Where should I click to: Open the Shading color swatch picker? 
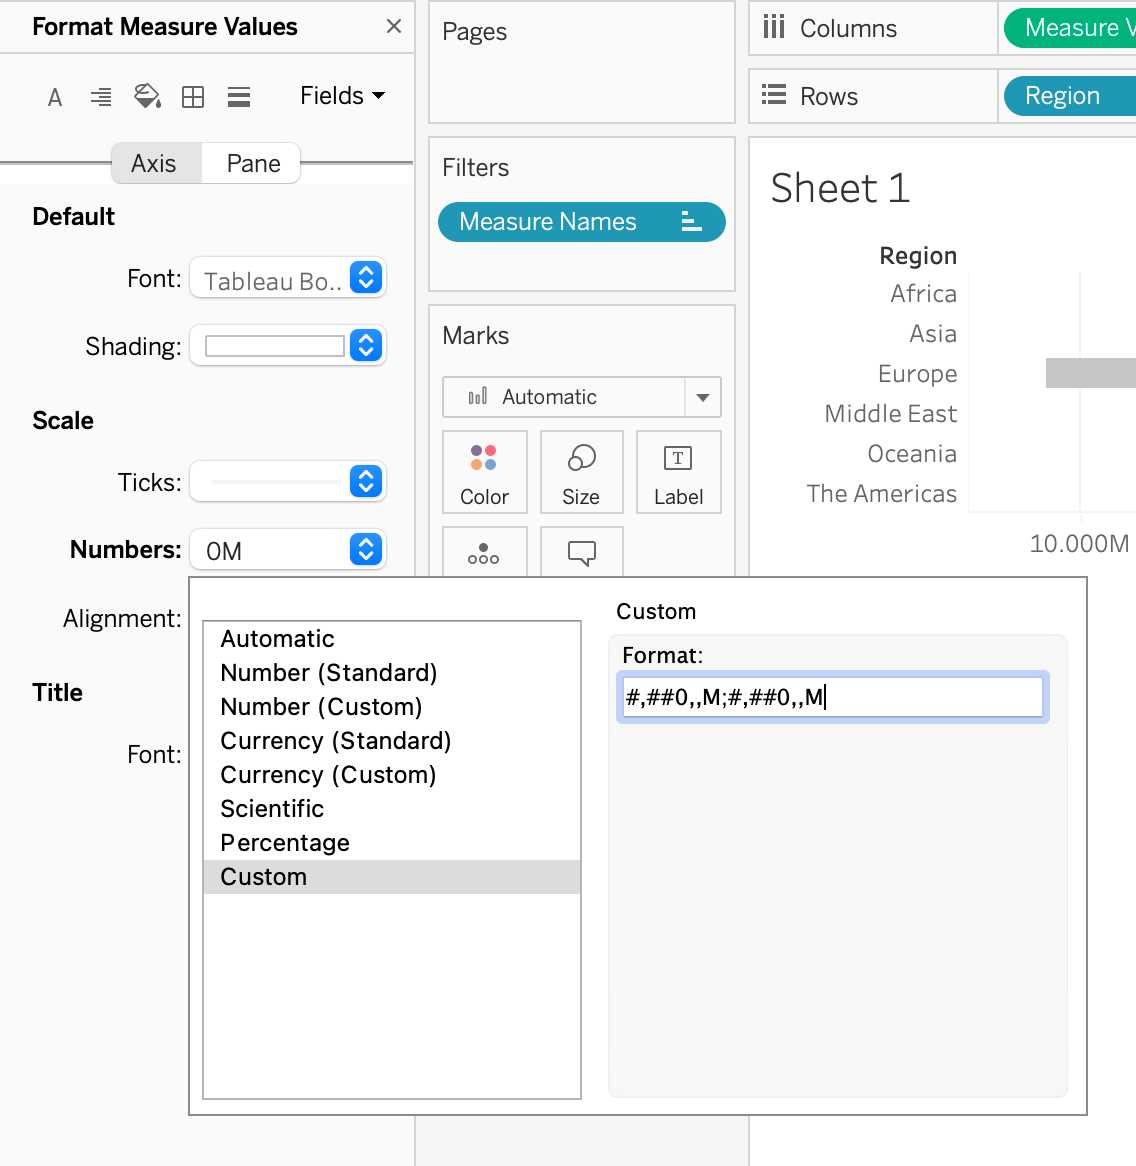pyautogui.click(x=287, y=346)
